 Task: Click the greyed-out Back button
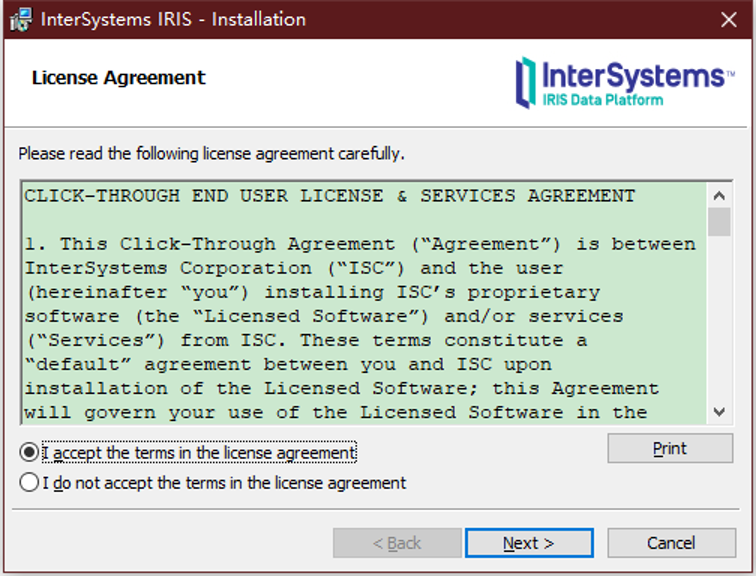tap(397, 543)
